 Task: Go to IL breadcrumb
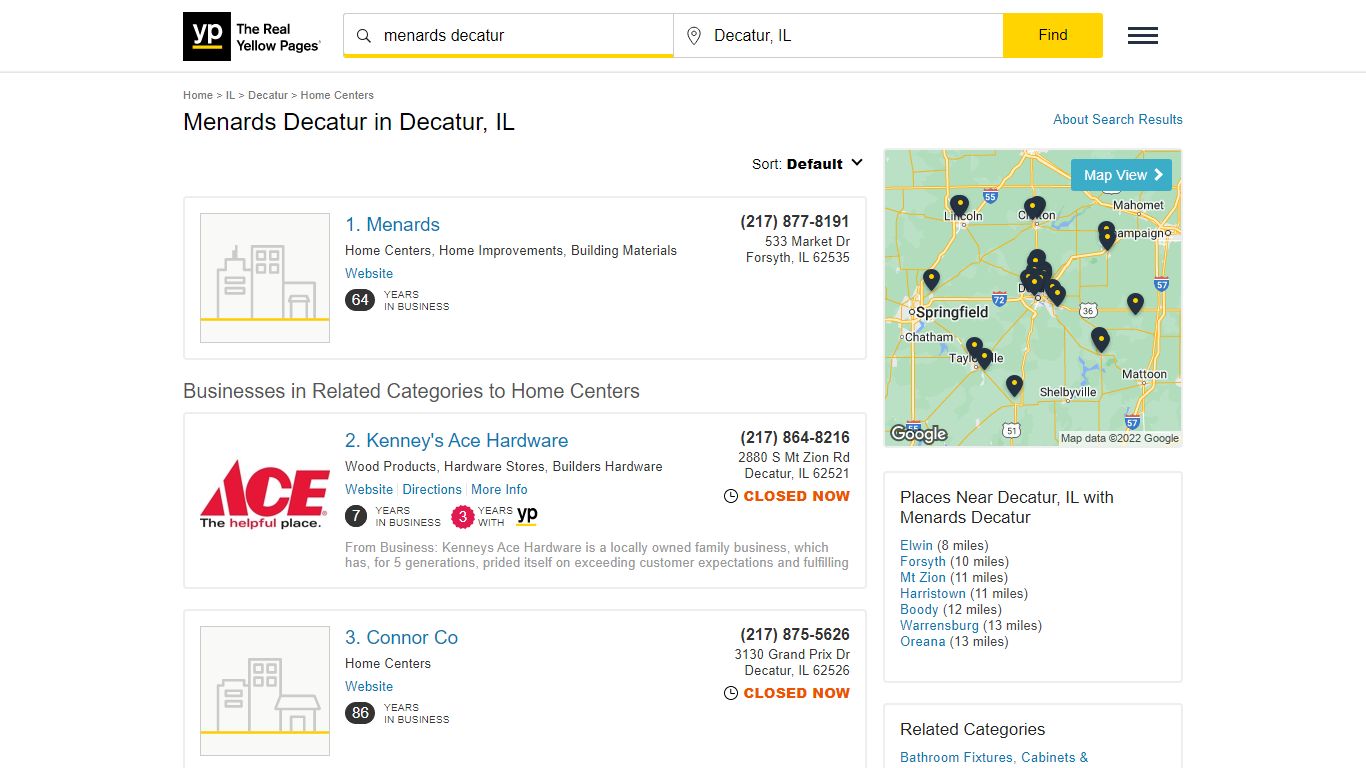click(x=230, y=95)
